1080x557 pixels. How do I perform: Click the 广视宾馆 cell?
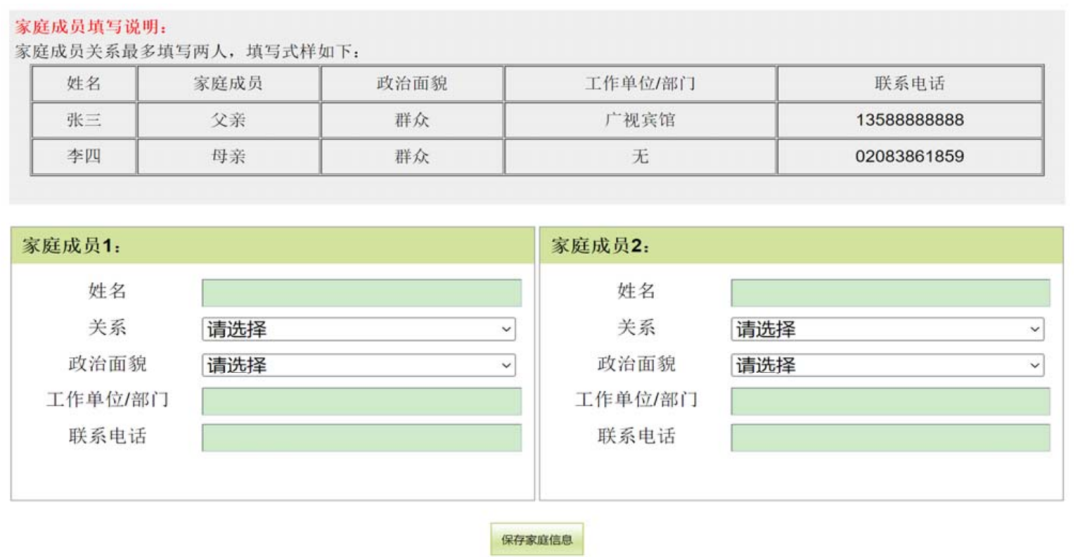tap(641, 120)
